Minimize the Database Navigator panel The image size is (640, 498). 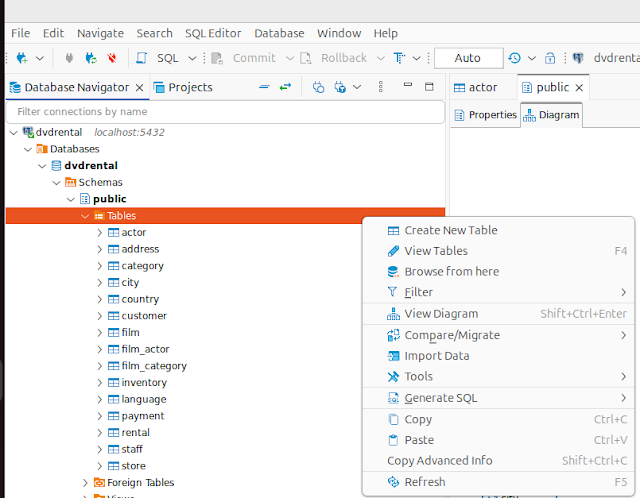click(407, 85)
